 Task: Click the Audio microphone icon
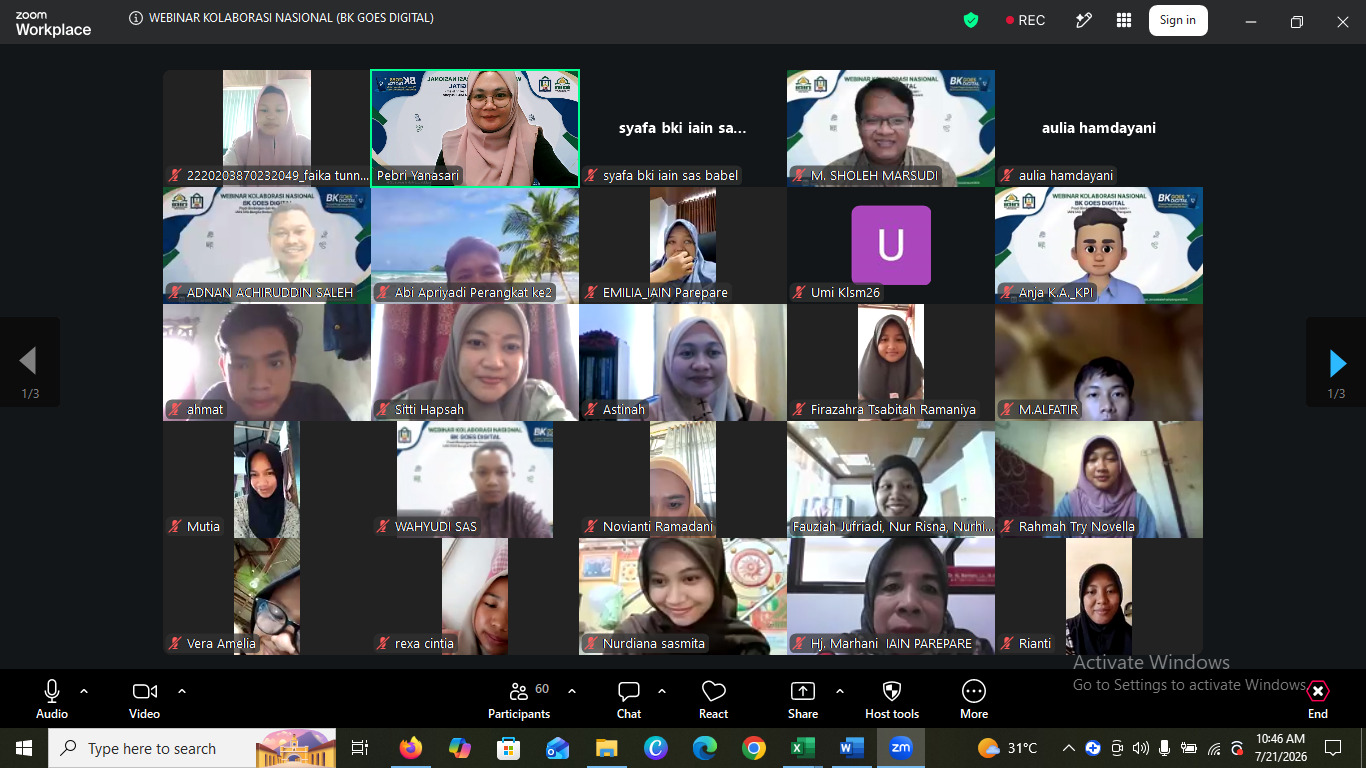52,691
